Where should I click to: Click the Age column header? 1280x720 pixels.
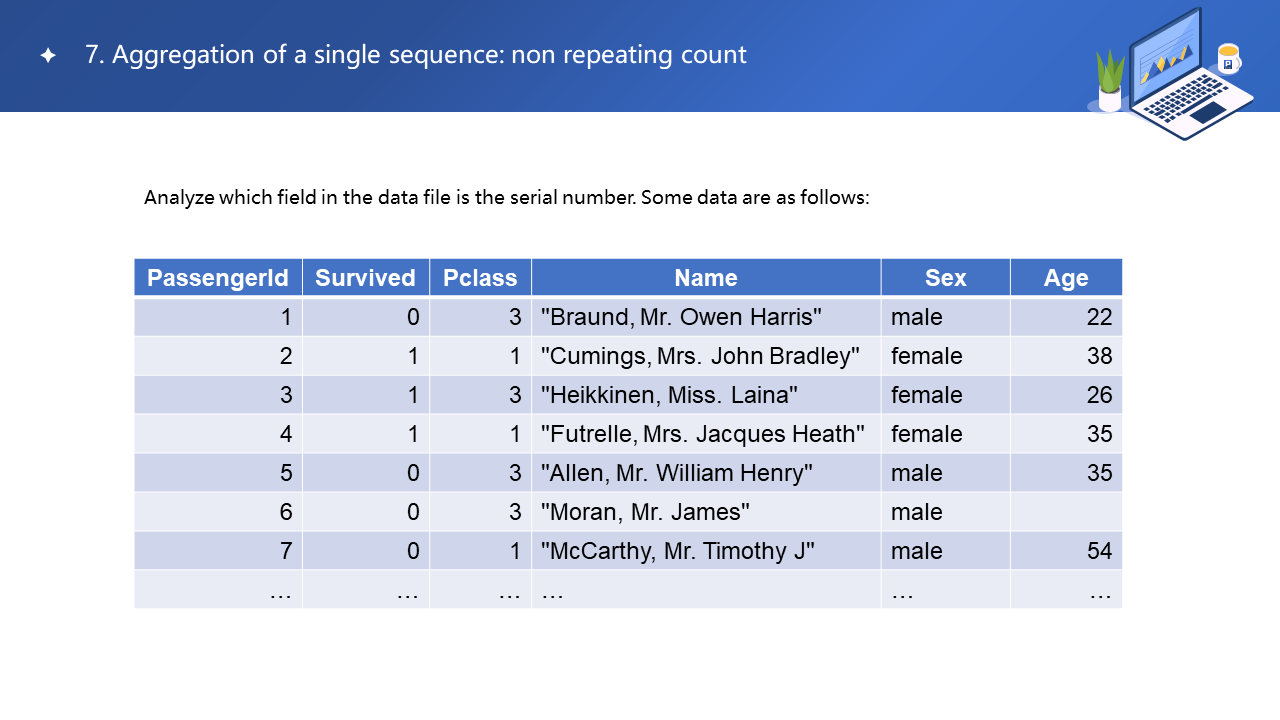1065,278
